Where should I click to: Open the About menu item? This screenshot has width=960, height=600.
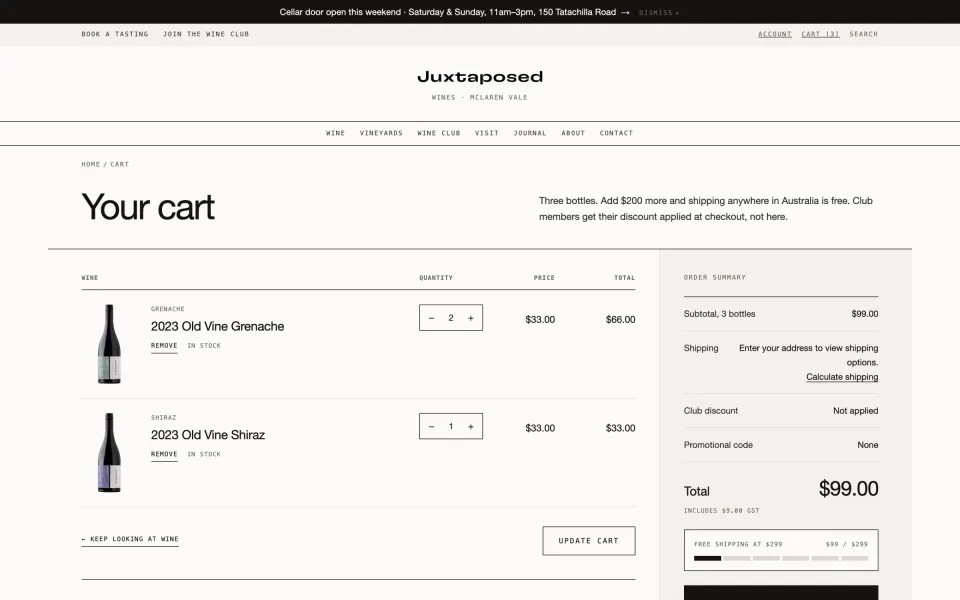click(x=573, y=133)
